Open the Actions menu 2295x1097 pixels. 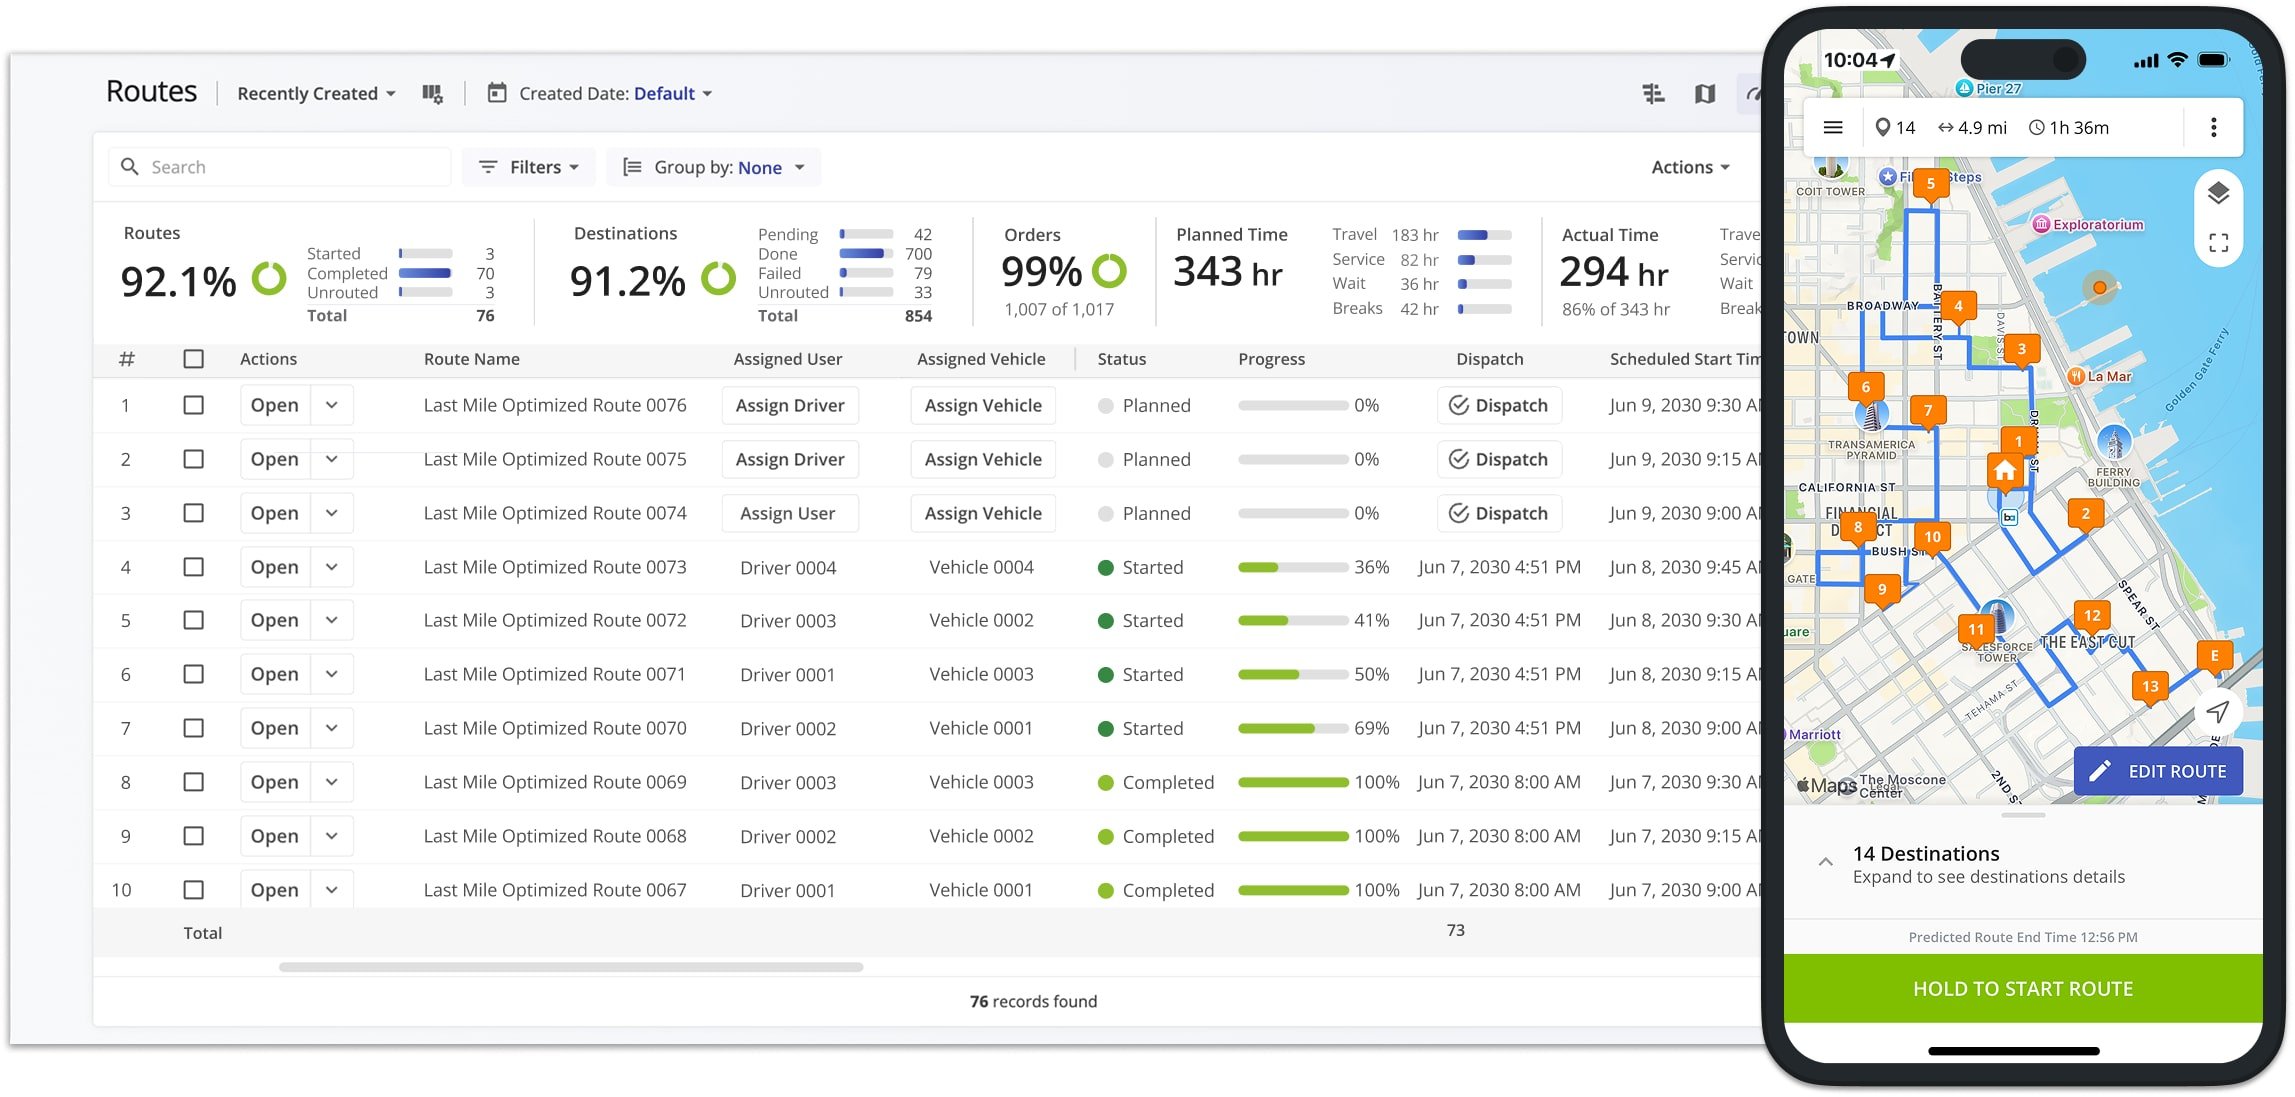coord(1689,167)
